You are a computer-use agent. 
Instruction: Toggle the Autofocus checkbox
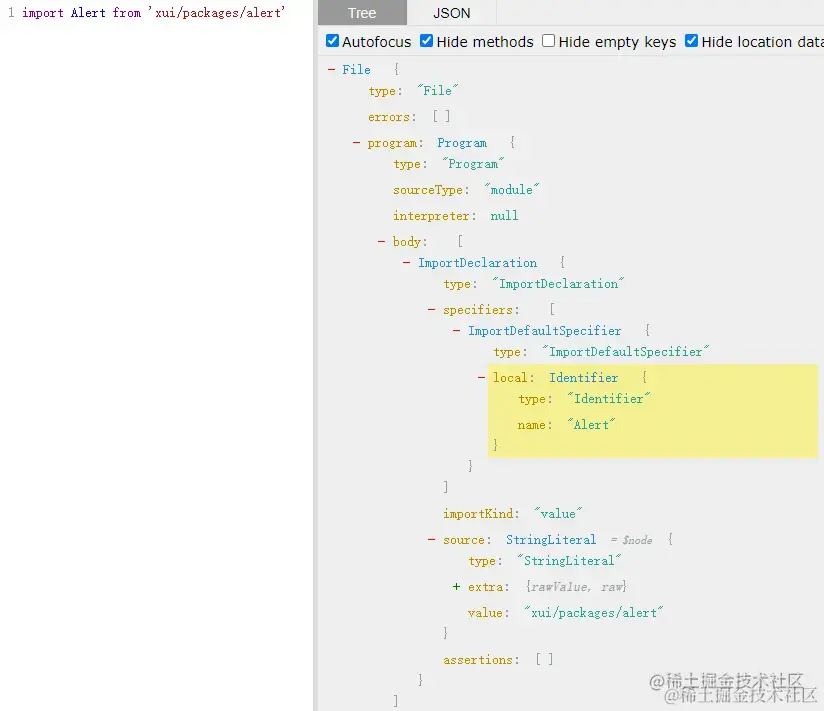click(332, 41)
